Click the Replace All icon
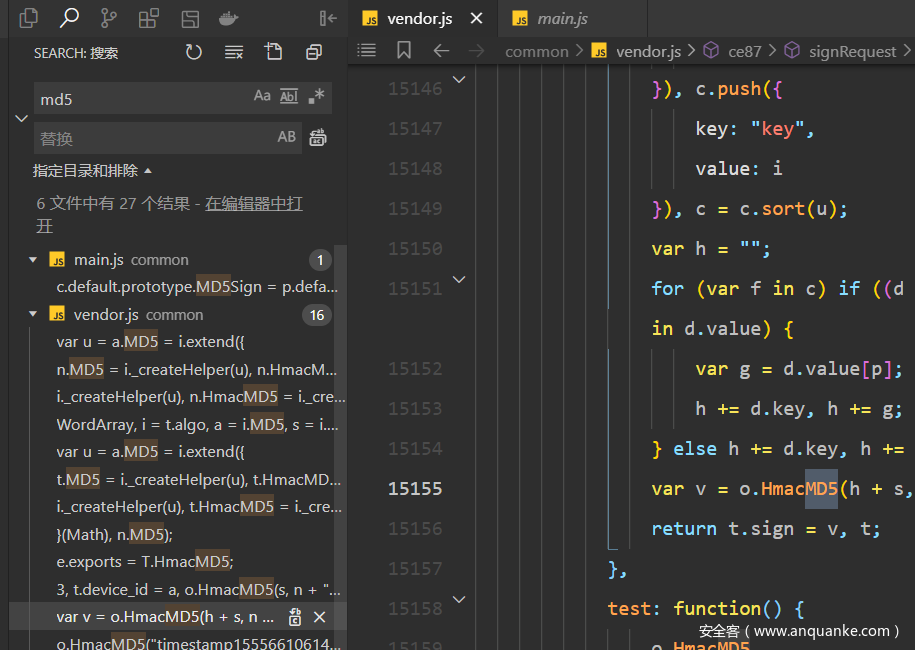Viewport: 915px width, 650px height. (x=318, y=138)
